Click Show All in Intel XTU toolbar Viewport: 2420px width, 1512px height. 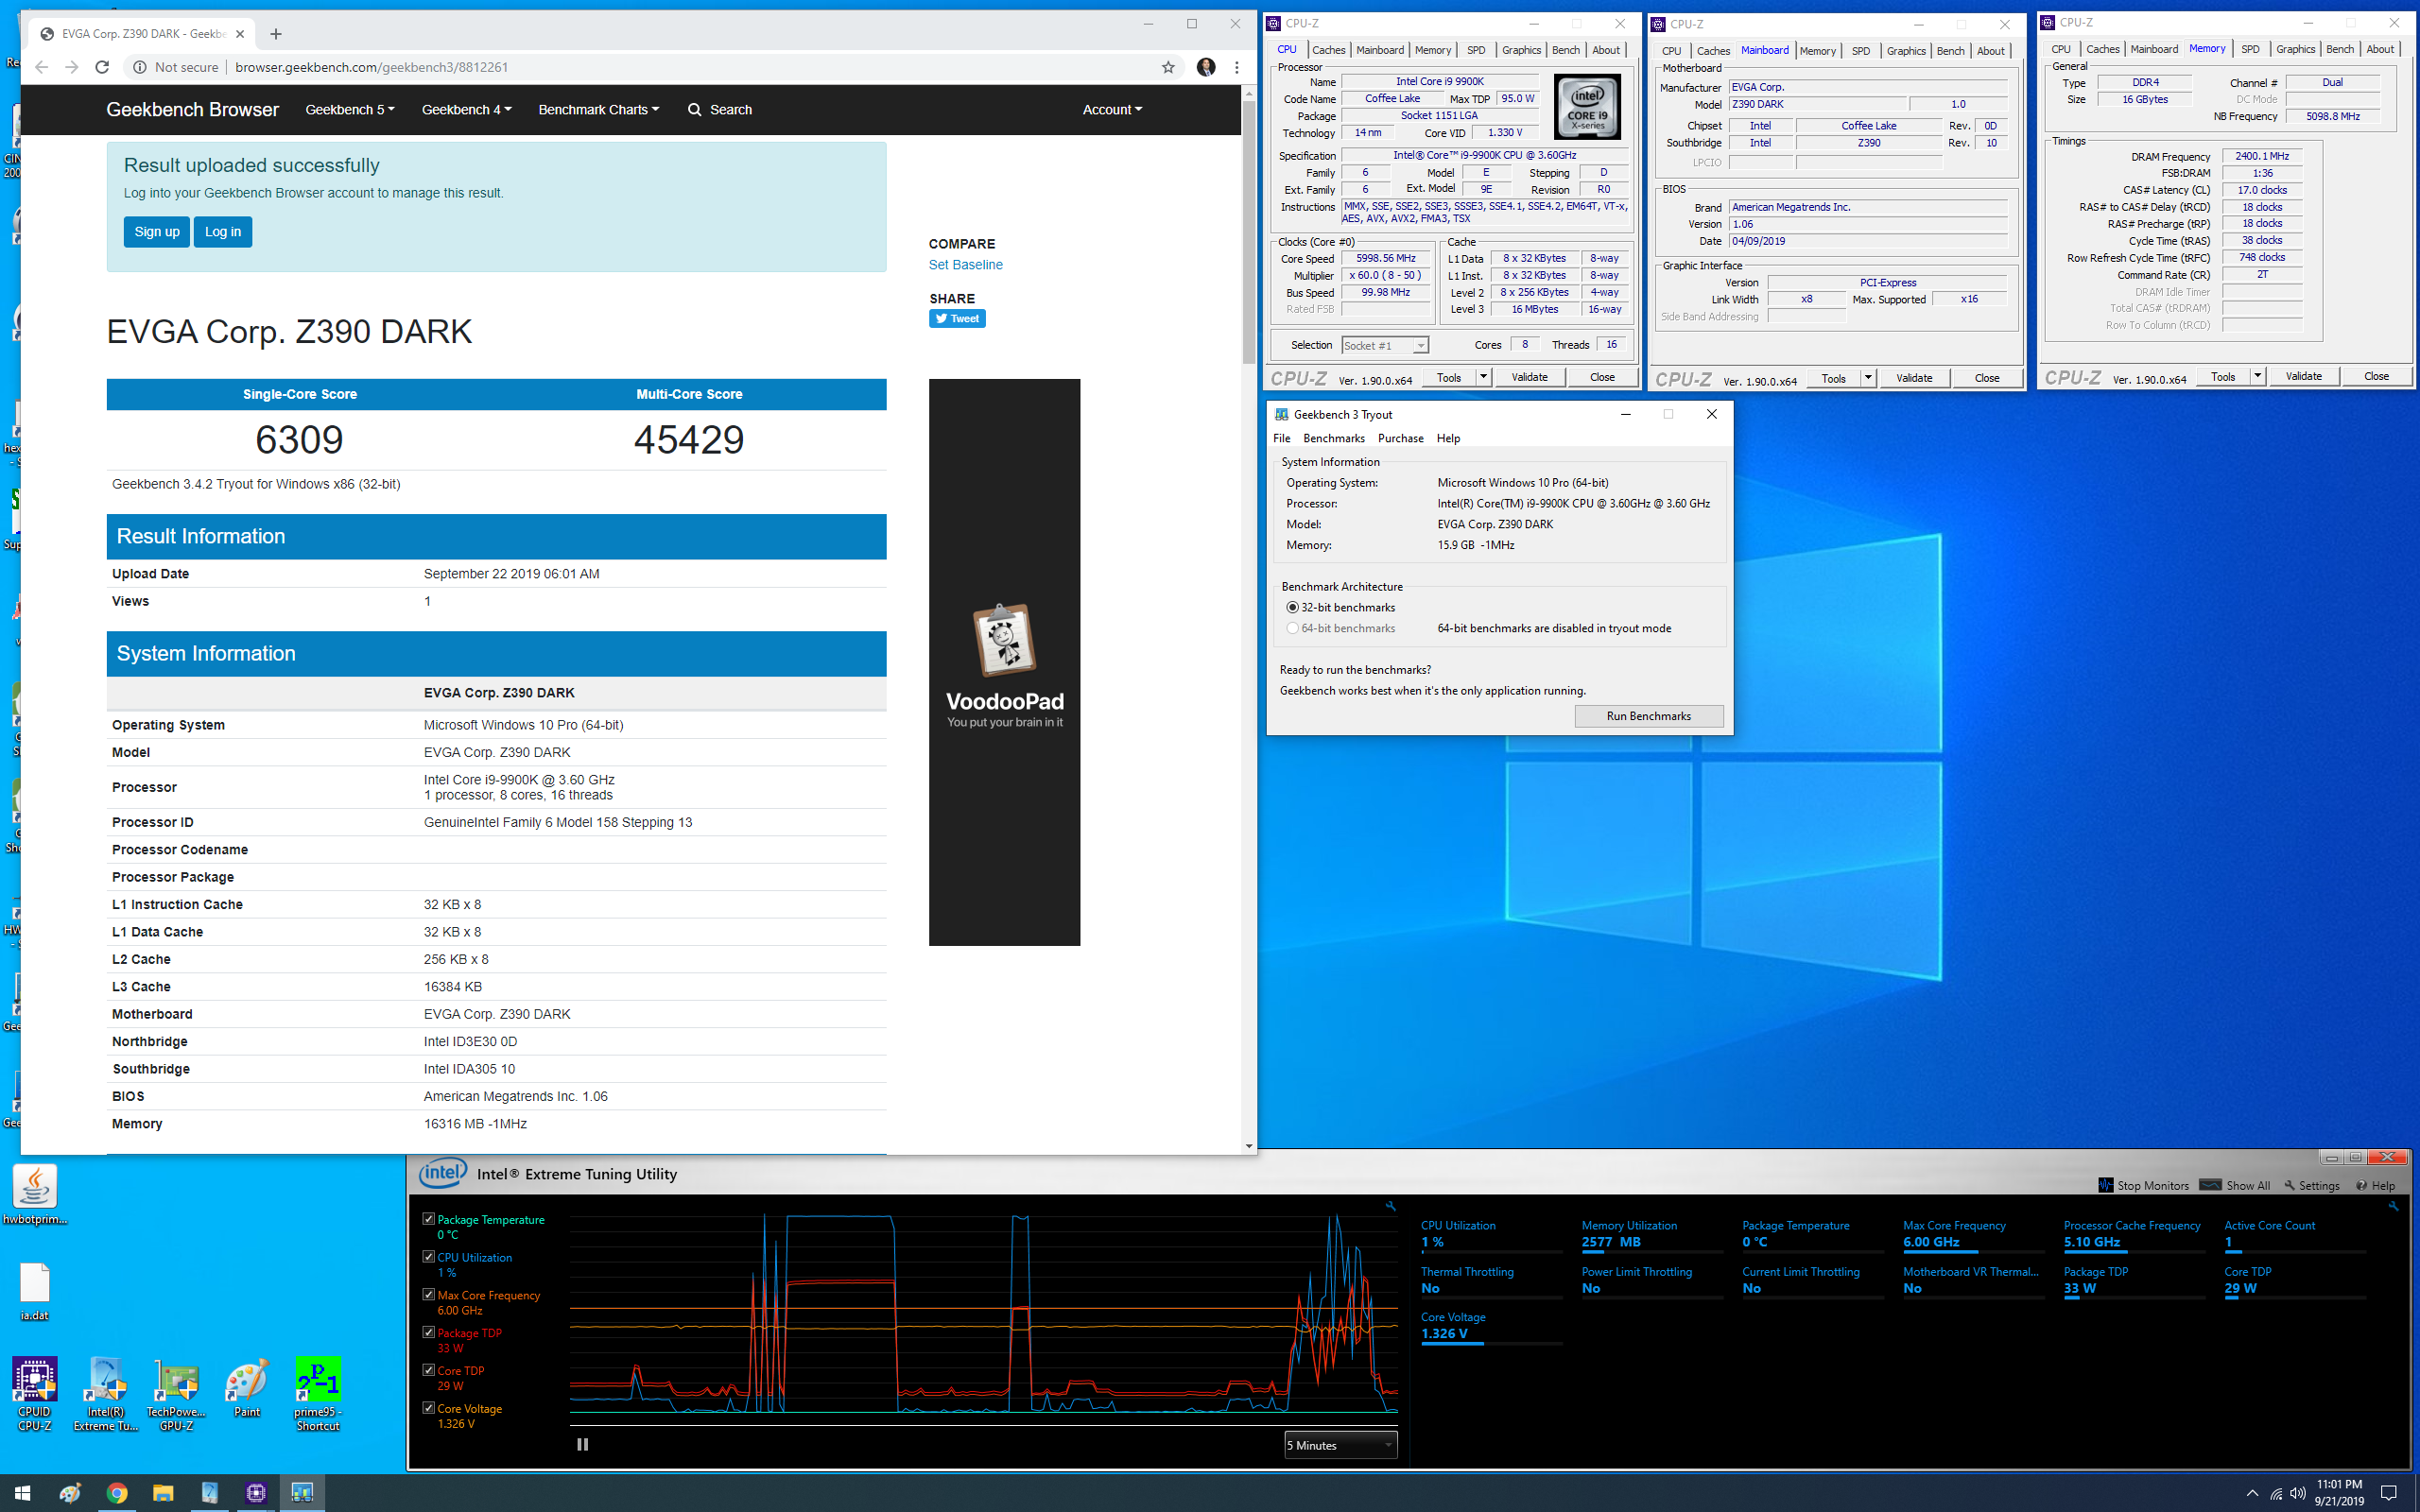2235,1185
